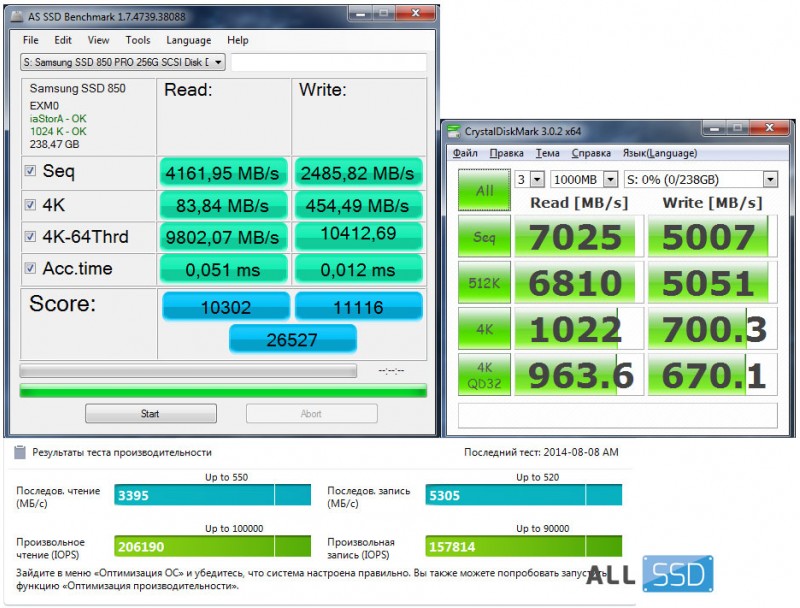
Task: Click the Start button in AS SSD
Action: coord(151,414)
